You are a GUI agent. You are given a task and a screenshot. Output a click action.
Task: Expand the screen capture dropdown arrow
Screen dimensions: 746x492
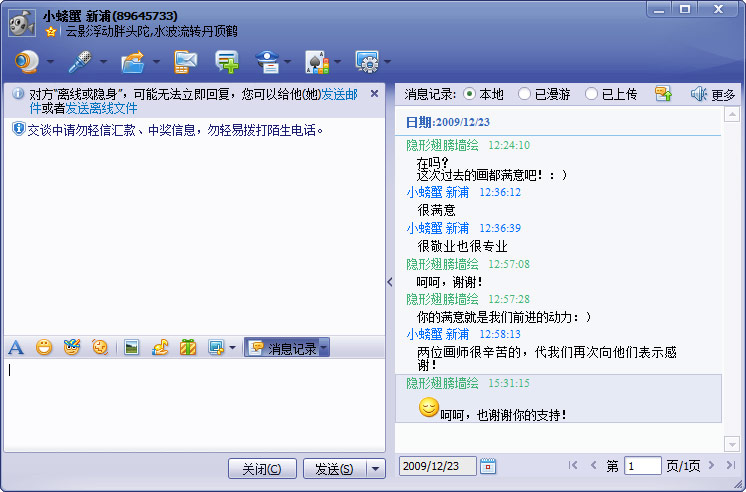(x=232, y=348)
